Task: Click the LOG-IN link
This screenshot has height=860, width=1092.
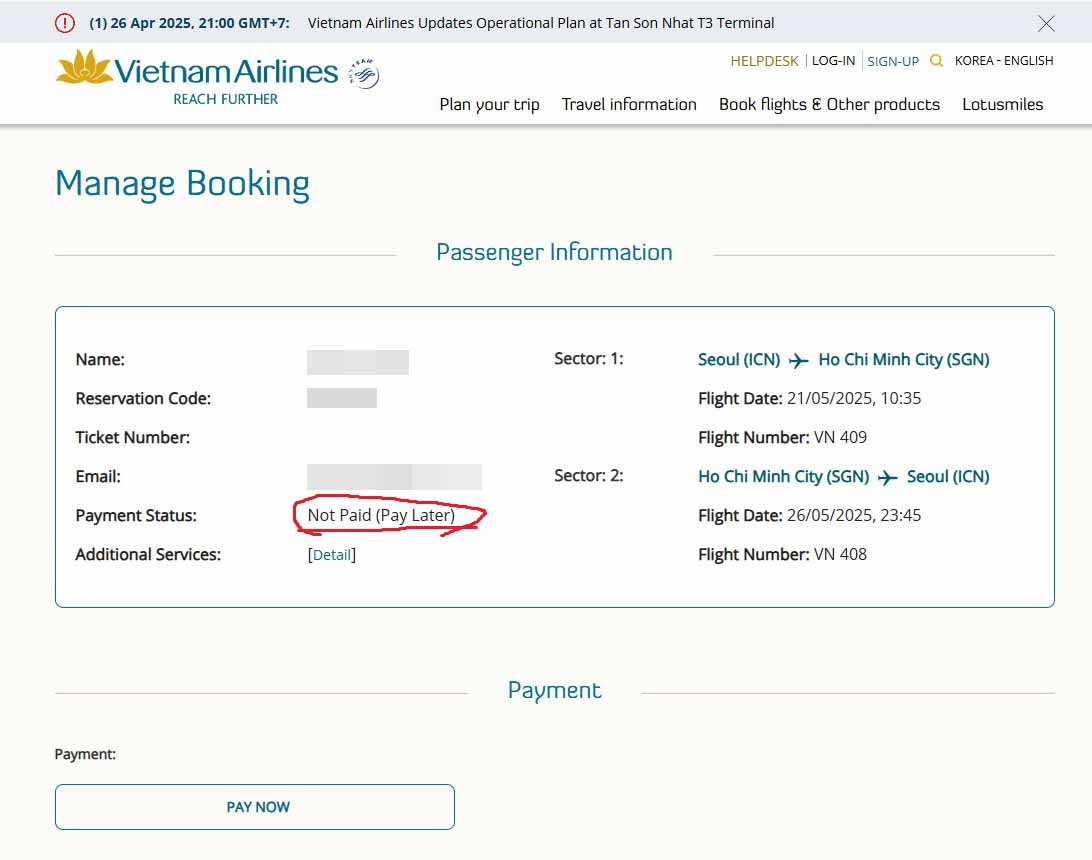Action: 833,61
